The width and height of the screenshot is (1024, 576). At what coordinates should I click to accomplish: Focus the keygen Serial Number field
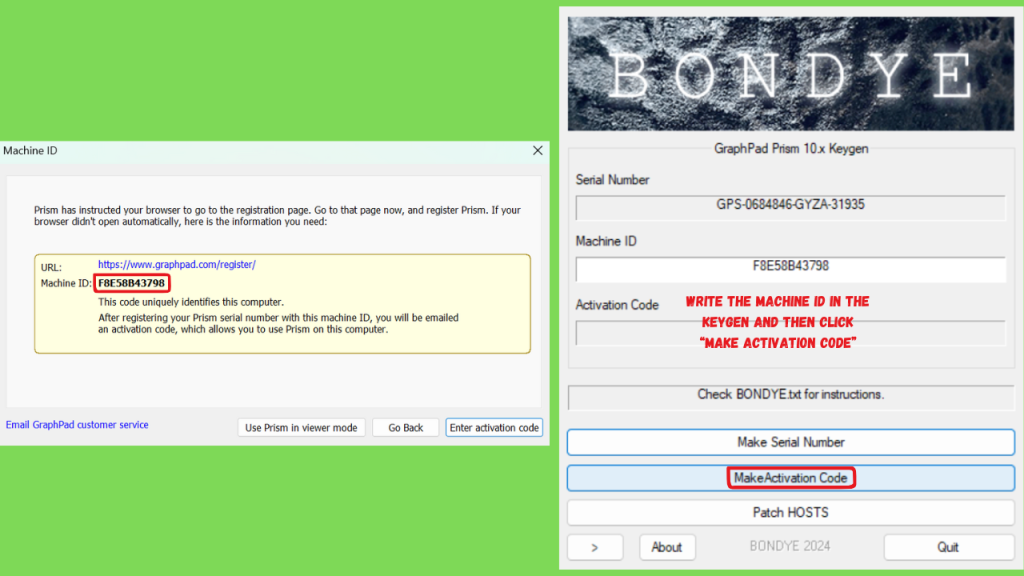(790, 207)
